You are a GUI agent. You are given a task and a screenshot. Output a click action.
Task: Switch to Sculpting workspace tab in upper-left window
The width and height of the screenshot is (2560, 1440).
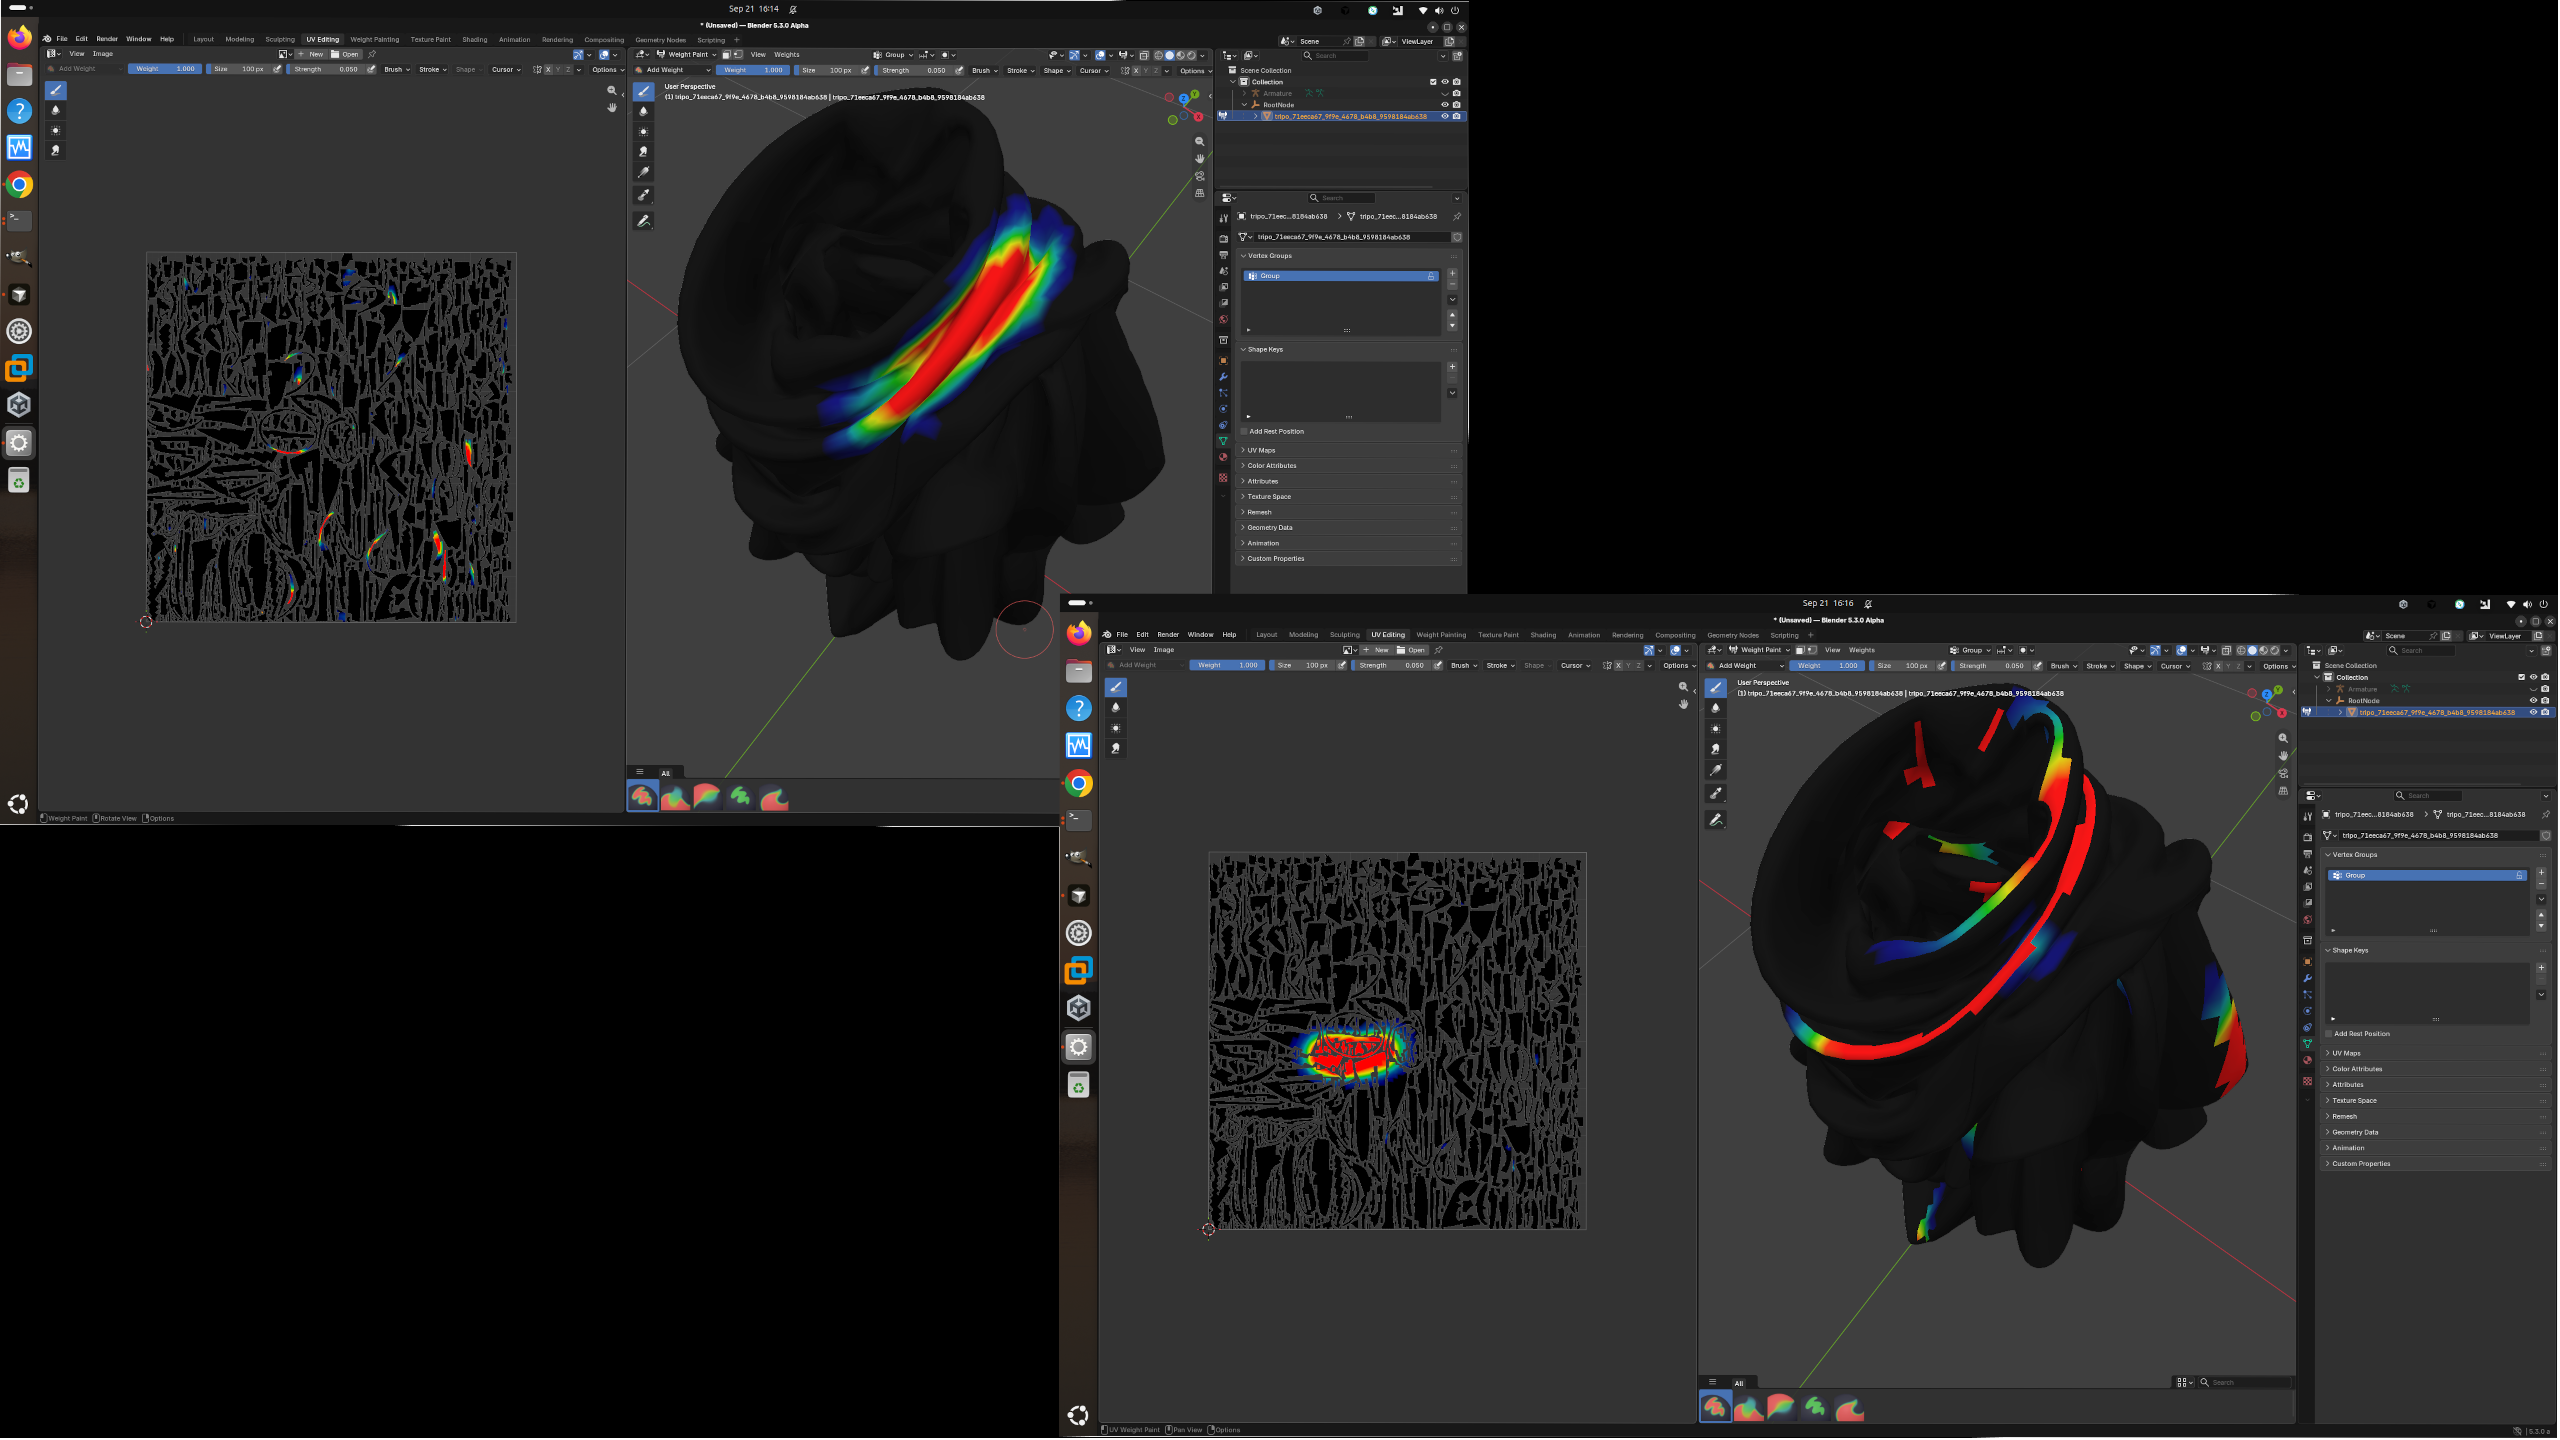(280, 39)
